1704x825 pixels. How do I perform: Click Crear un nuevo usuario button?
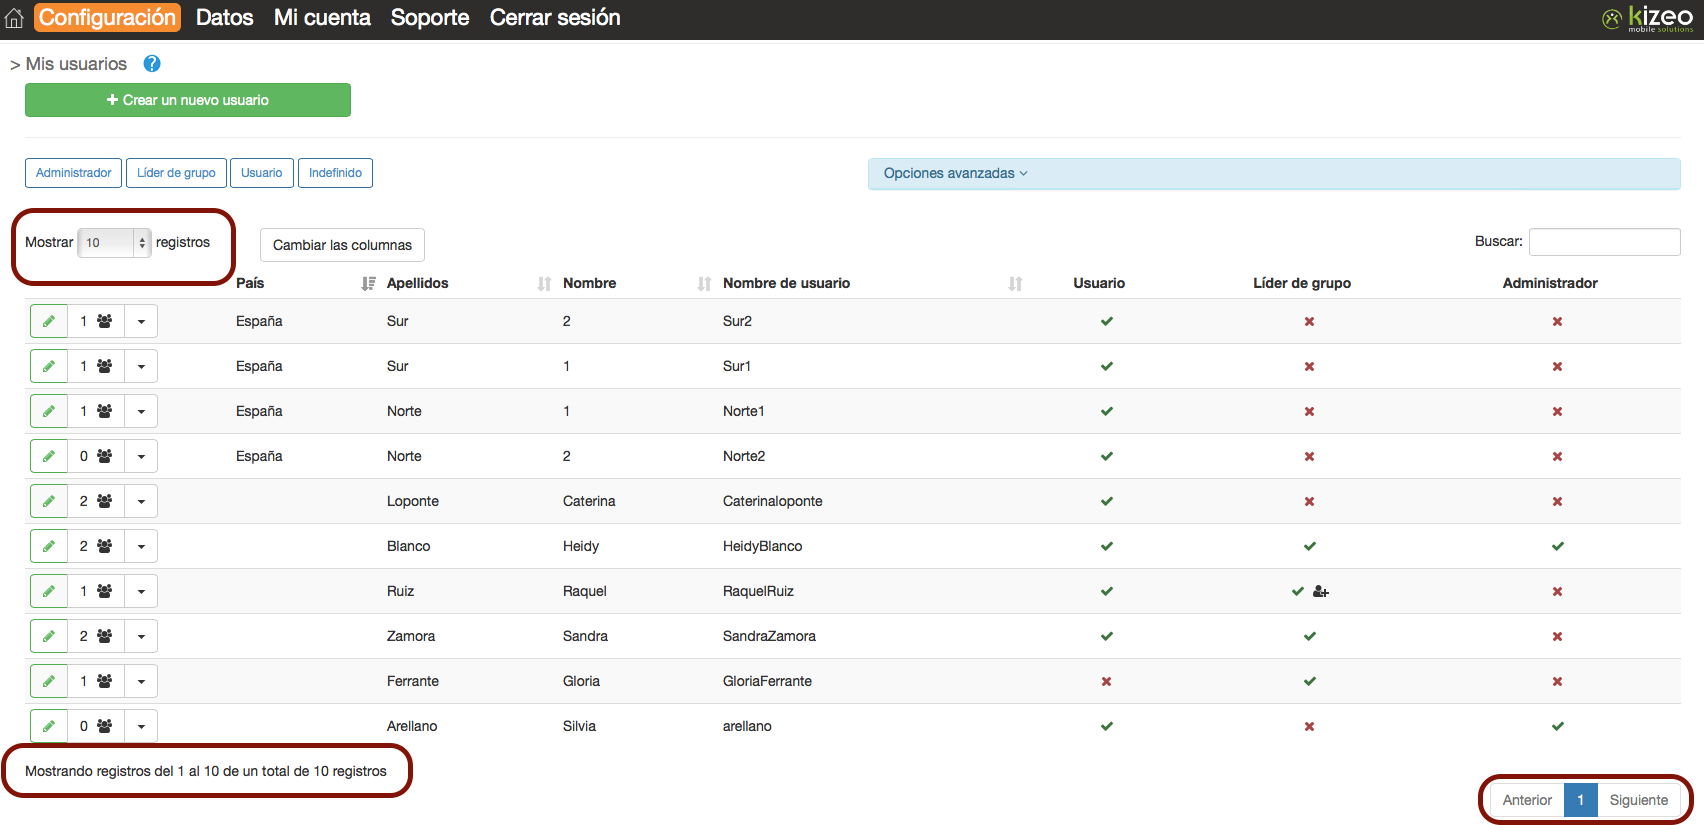click(188, 100)
